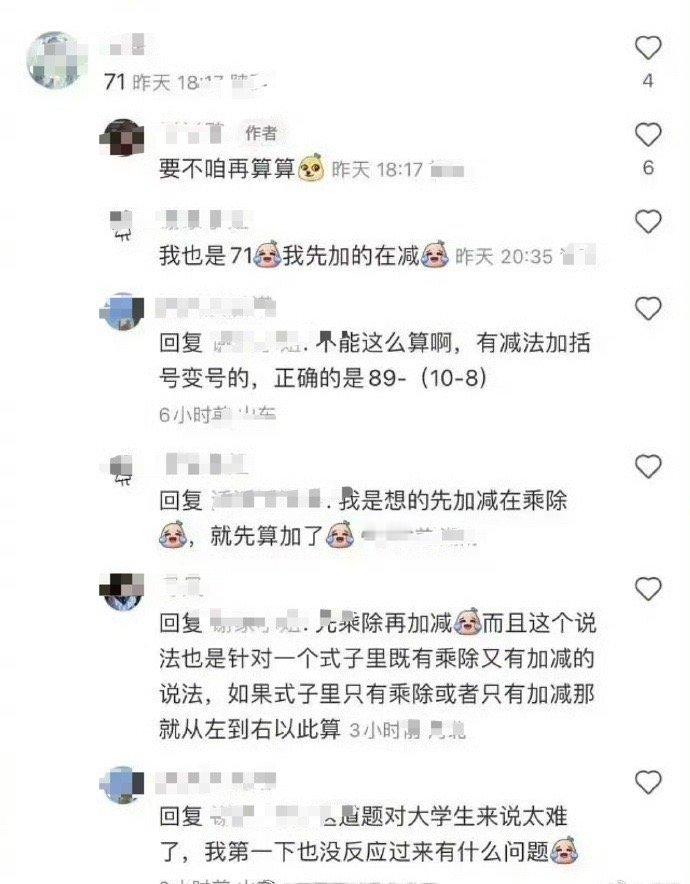Like the '先乘除再加减' explanation reply
The height and width of the screenshot is (884, 690).
click(x=648, y=589)
